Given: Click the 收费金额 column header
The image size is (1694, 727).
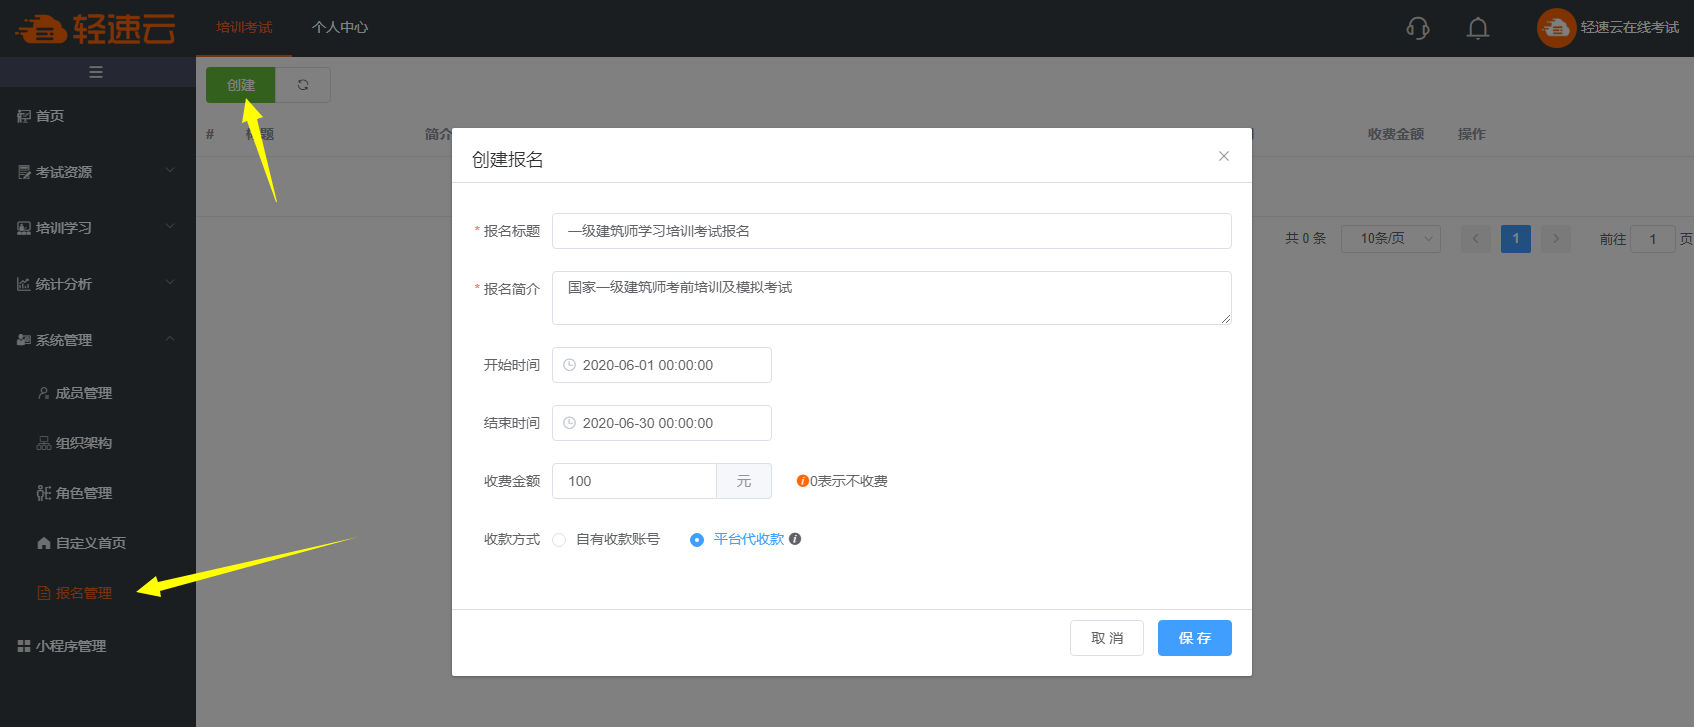Looking at the screenshot, I should (x=1396, y=134).
